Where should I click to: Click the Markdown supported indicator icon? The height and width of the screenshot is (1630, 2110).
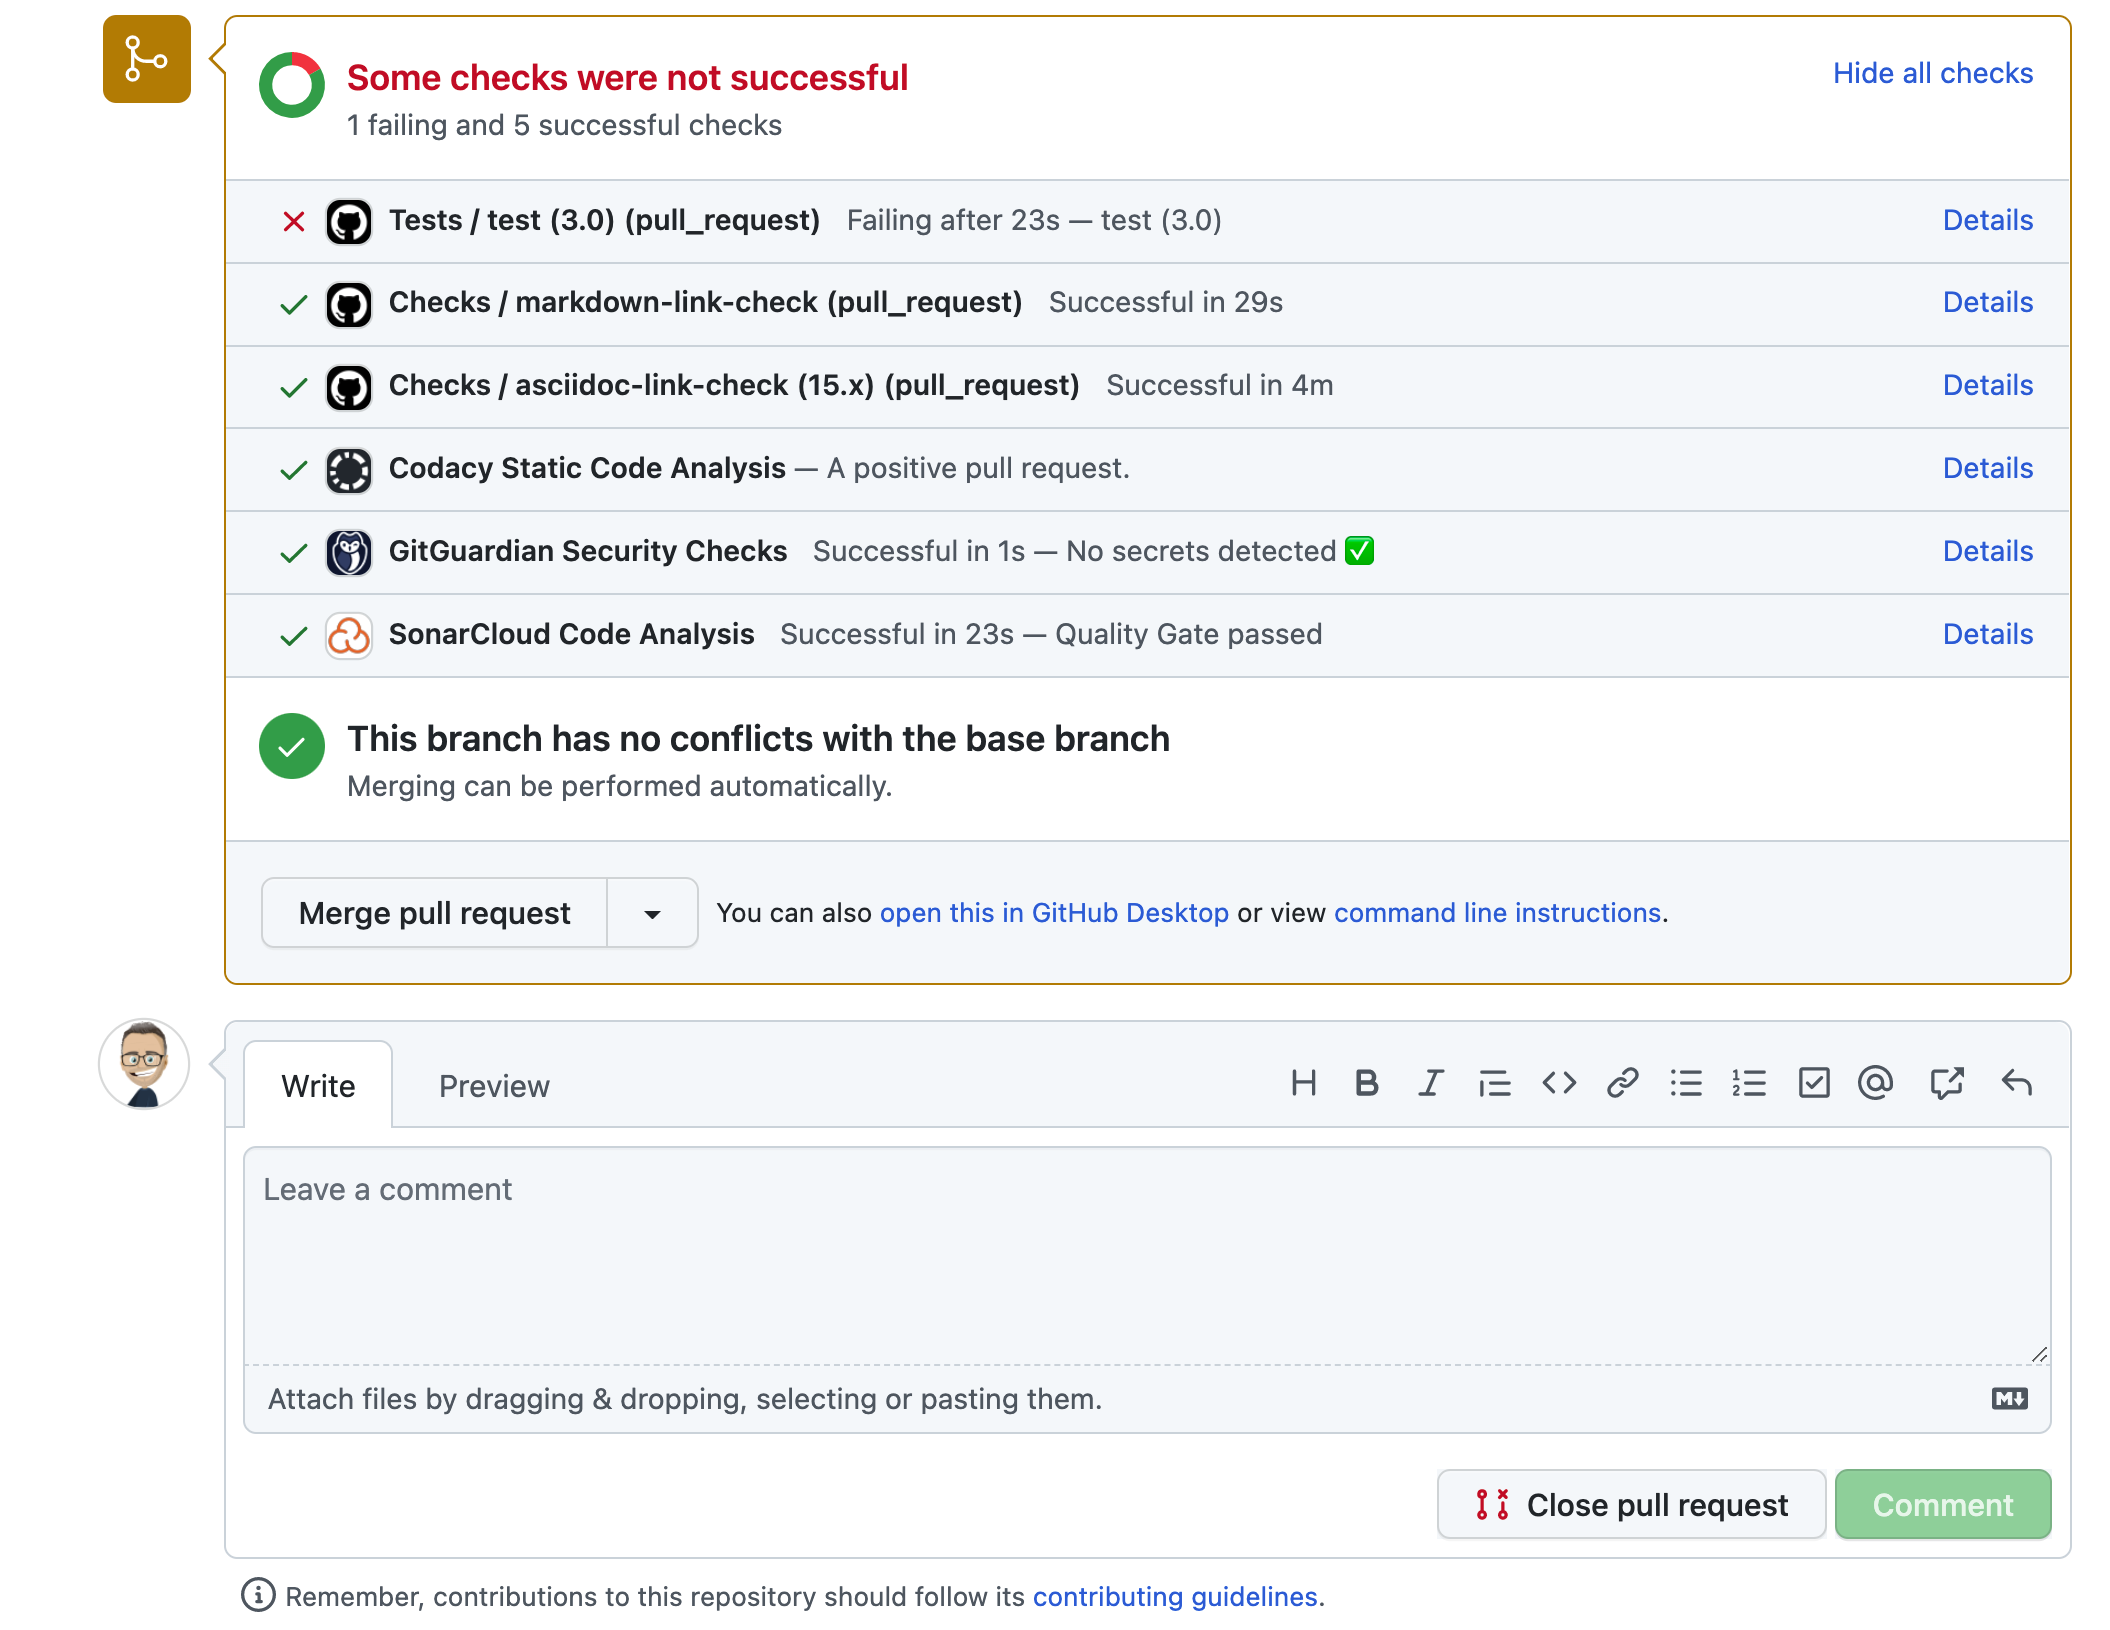pos(2012,1399)
